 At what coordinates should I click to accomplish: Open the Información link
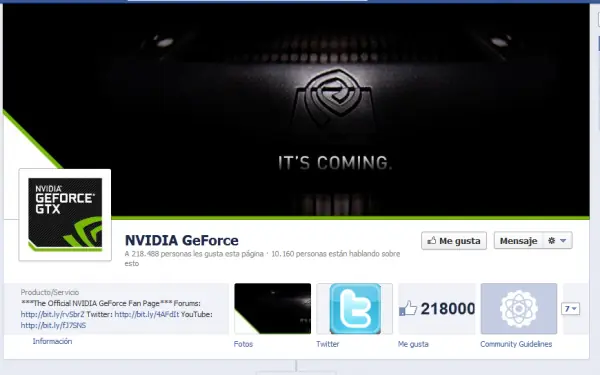52,341
